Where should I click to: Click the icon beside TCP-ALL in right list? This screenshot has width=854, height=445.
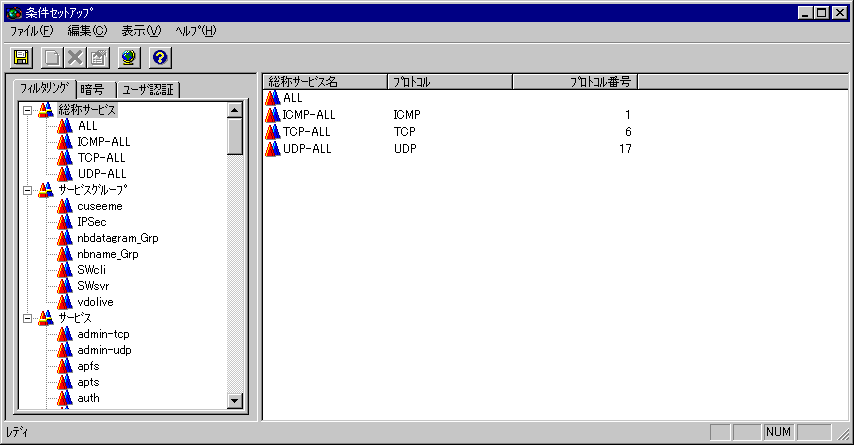(x=272, y=132)
